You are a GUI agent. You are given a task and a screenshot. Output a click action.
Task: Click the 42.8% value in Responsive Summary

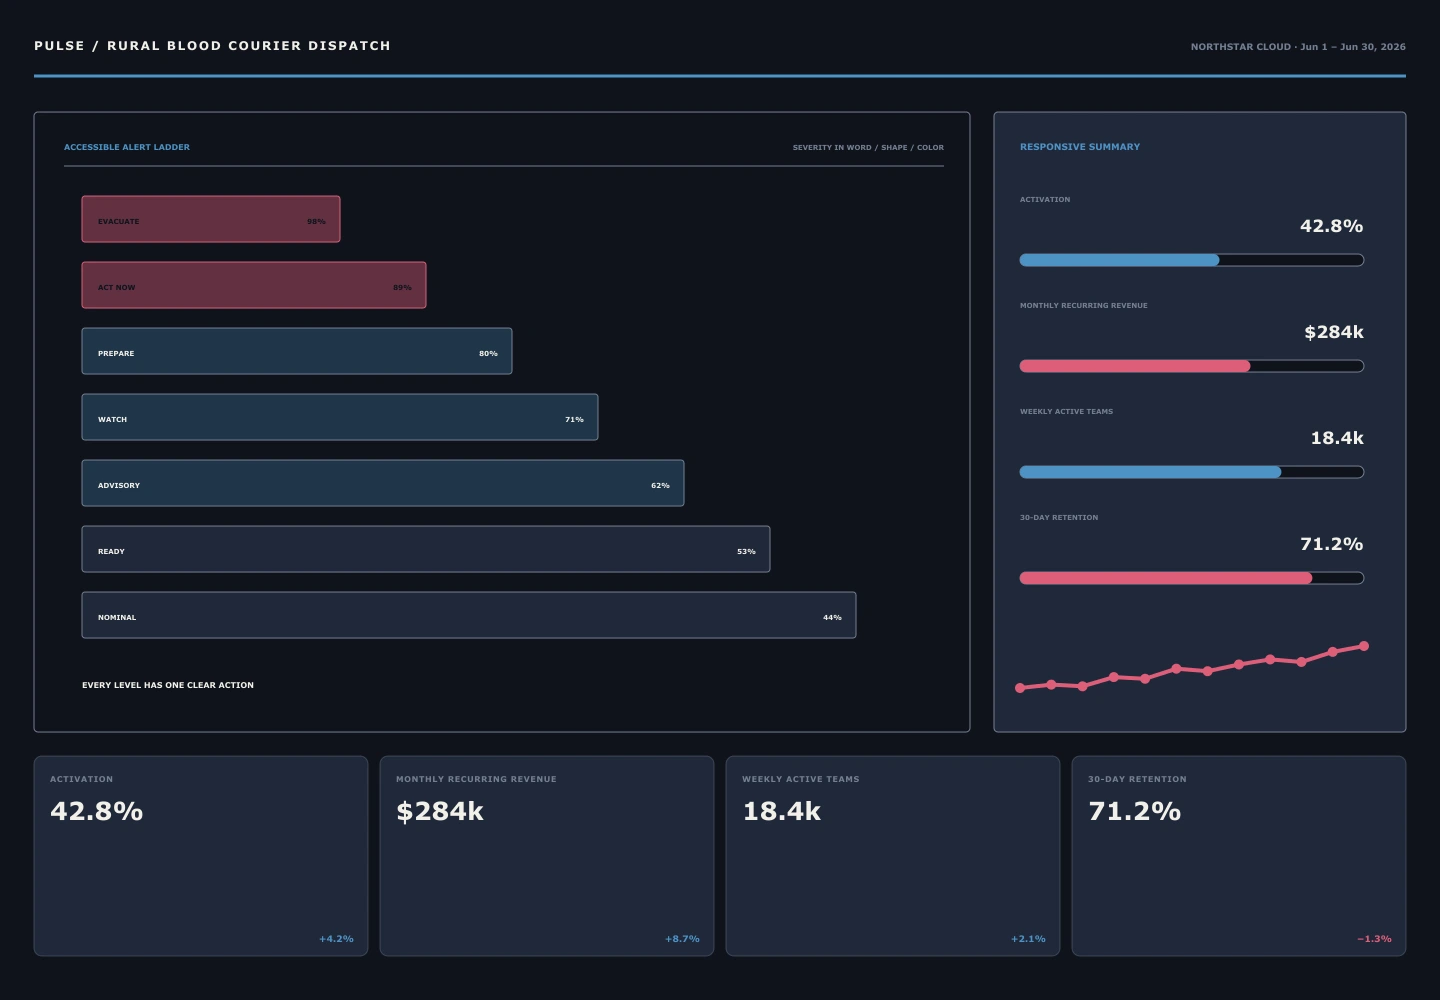click(x=1331, y=226)
